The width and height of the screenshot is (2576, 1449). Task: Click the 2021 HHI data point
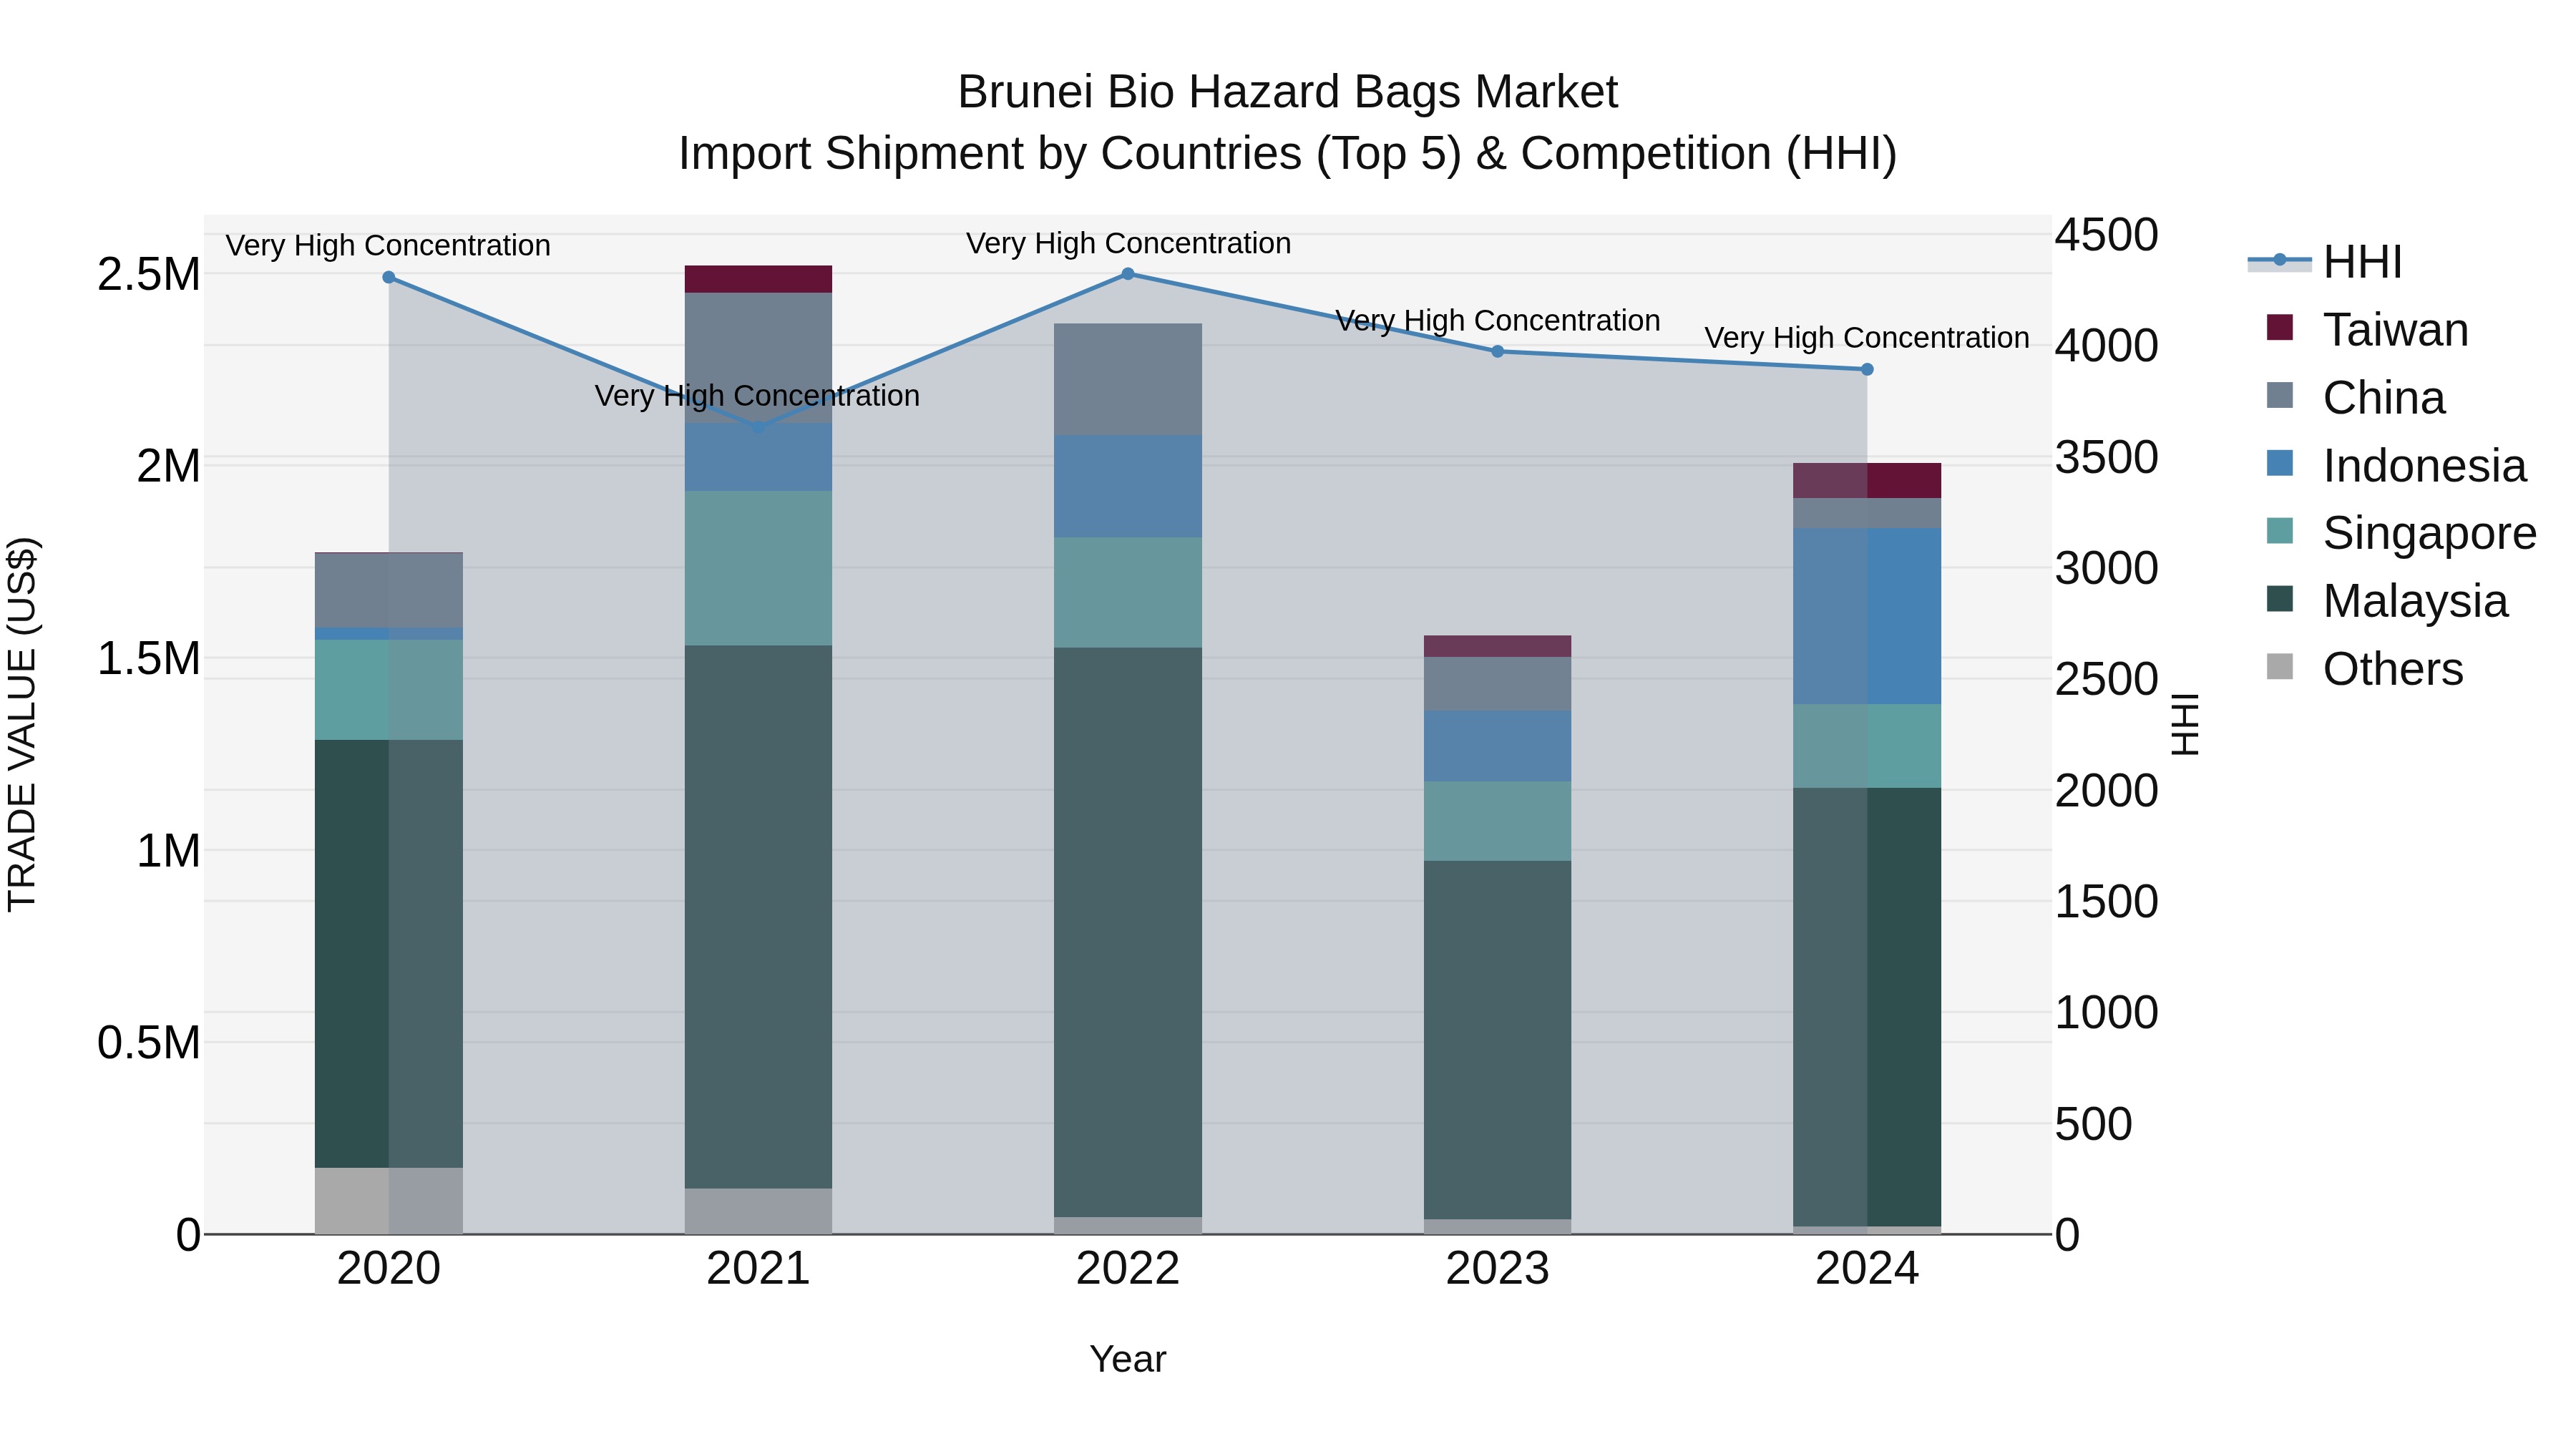pyautogui.click(x=758, y=427)
